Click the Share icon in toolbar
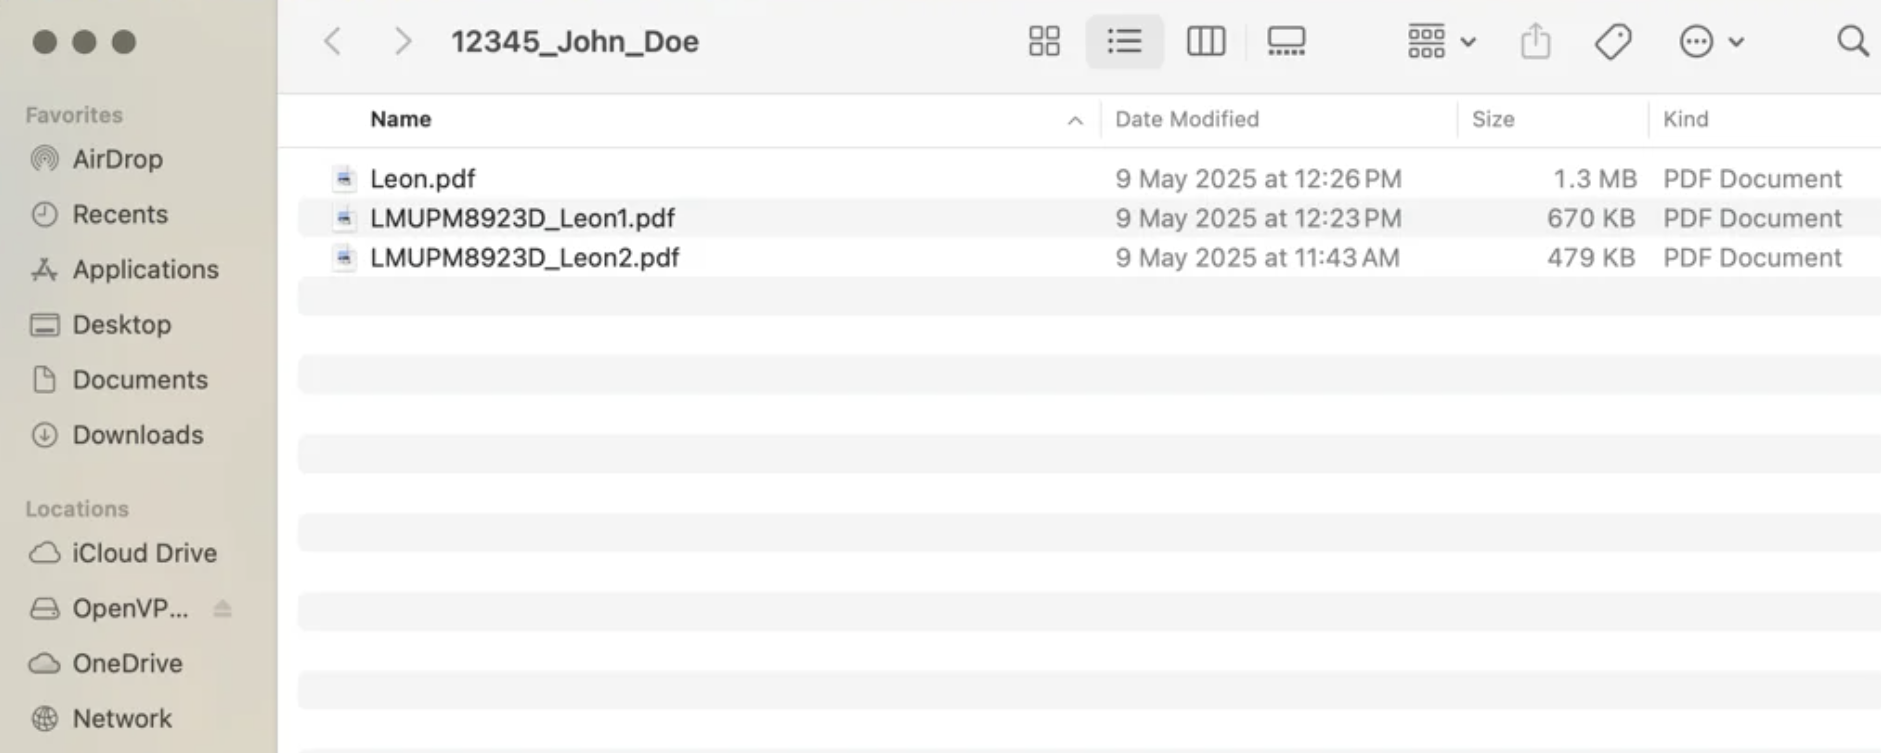This screenshot has height=753, width=1881. coord(1535,41)
